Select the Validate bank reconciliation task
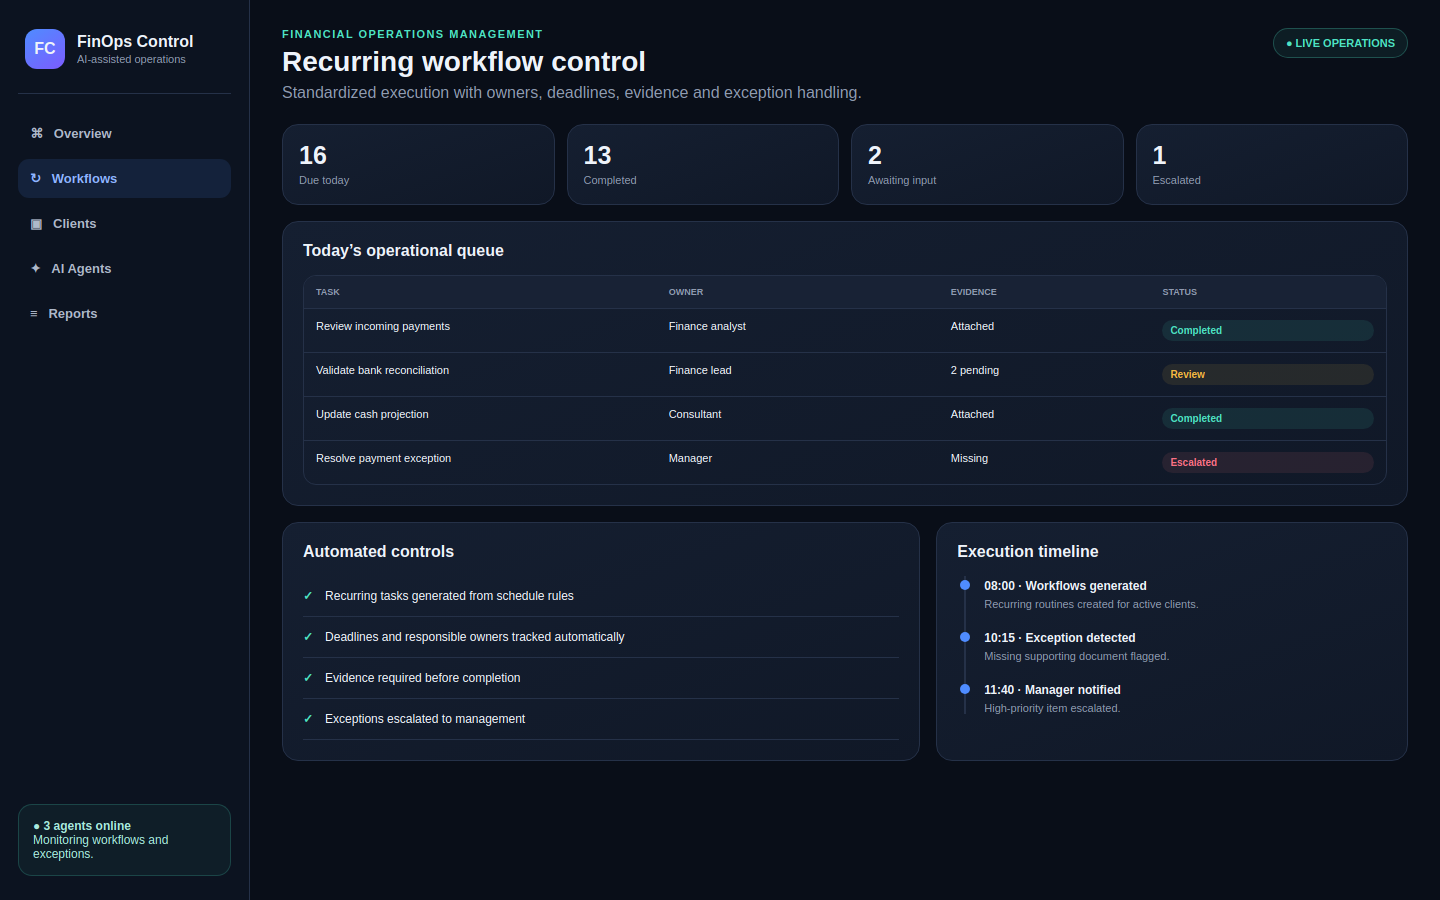The image size is (1440, 900). coord(382,370)
